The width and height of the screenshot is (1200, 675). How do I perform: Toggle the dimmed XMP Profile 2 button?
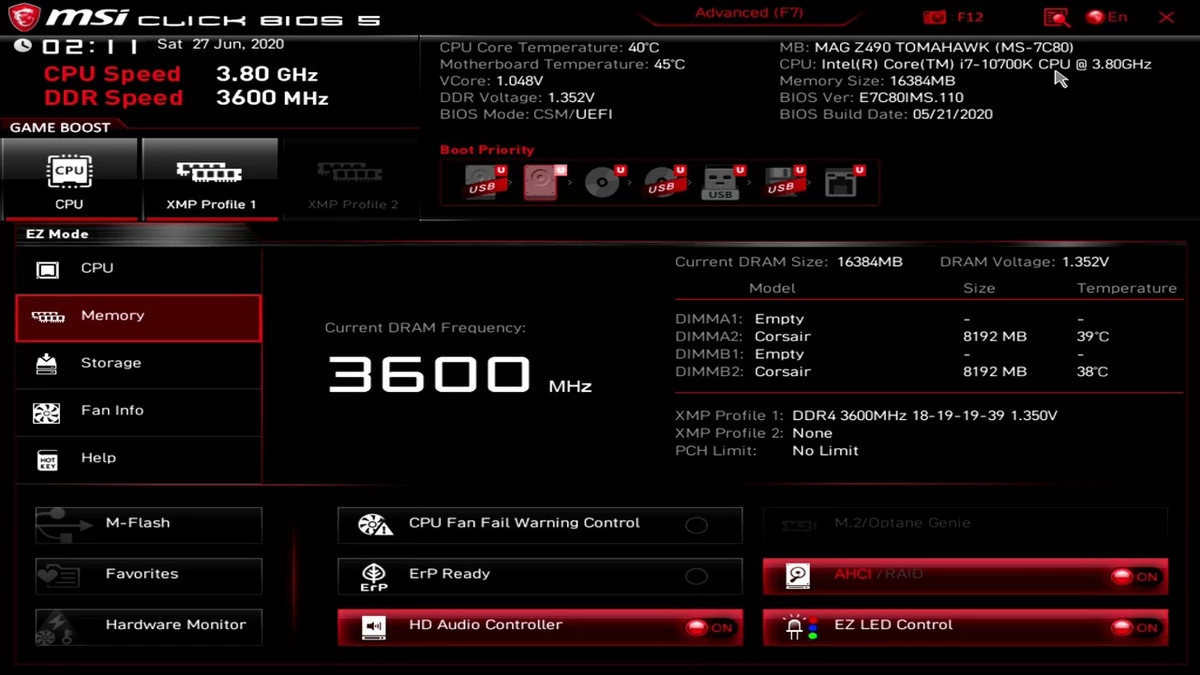click(x=351, y=179)
